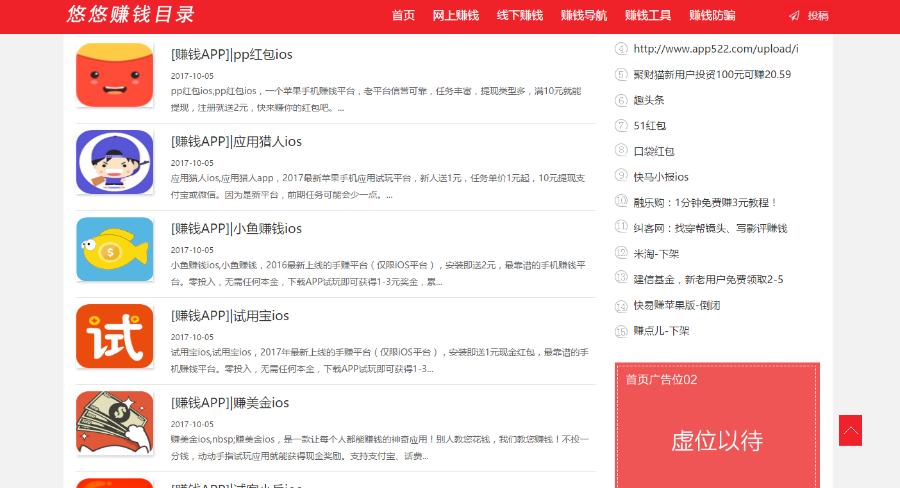900x488 pixels.
Task: Open the 线下赚钱 navigation item
Action: coord(519,16)
